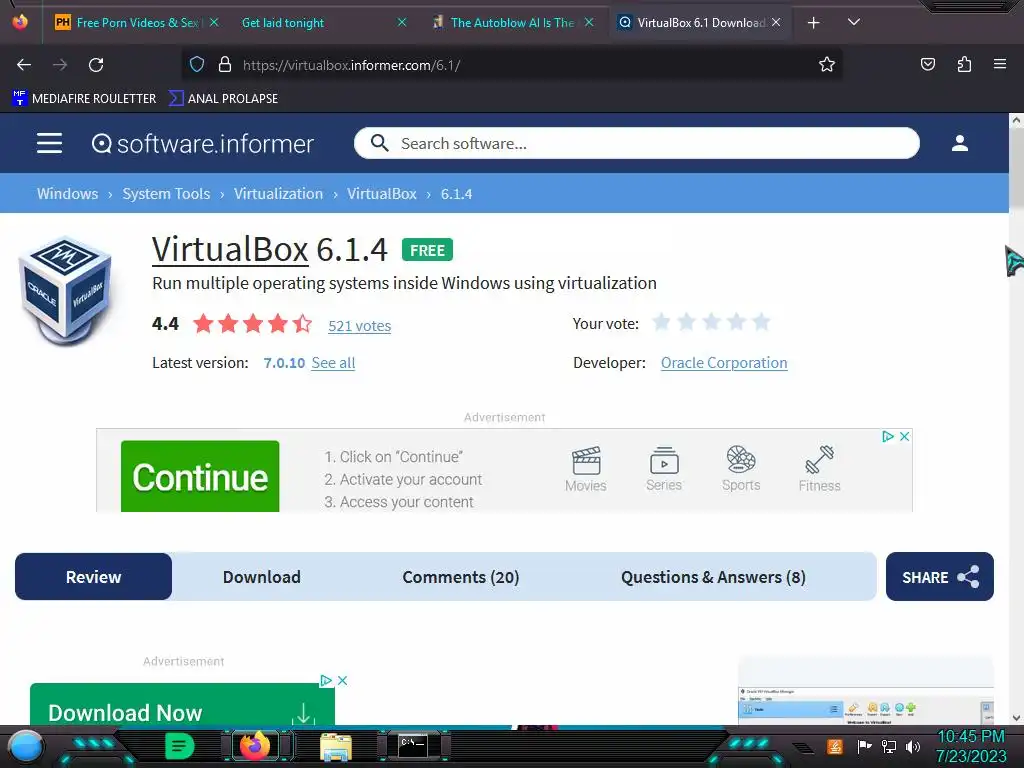
Task: Open the site hamburger menu
Action: pos(50,143)
